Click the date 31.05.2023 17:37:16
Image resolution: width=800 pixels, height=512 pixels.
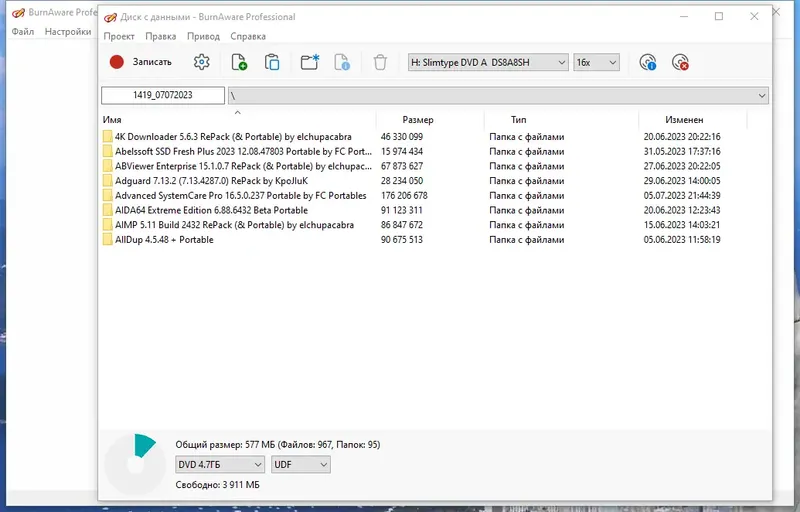(x=682, y=151)
